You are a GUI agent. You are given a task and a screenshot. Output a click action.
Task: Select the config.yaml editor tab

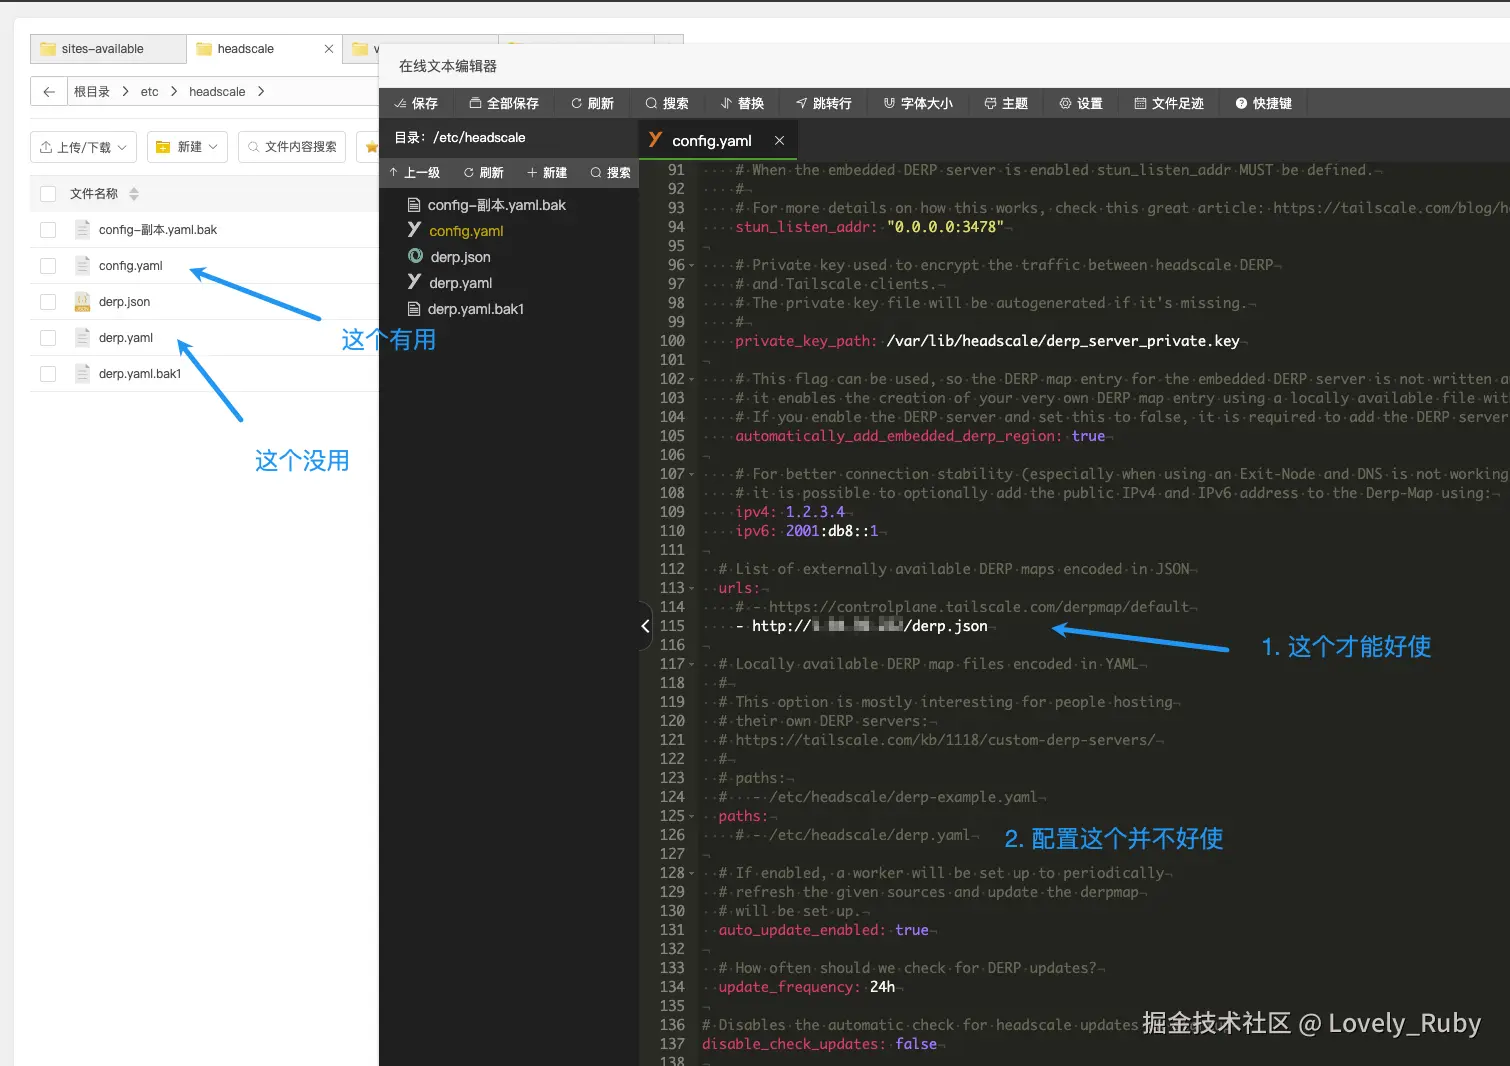pos(710,140)
